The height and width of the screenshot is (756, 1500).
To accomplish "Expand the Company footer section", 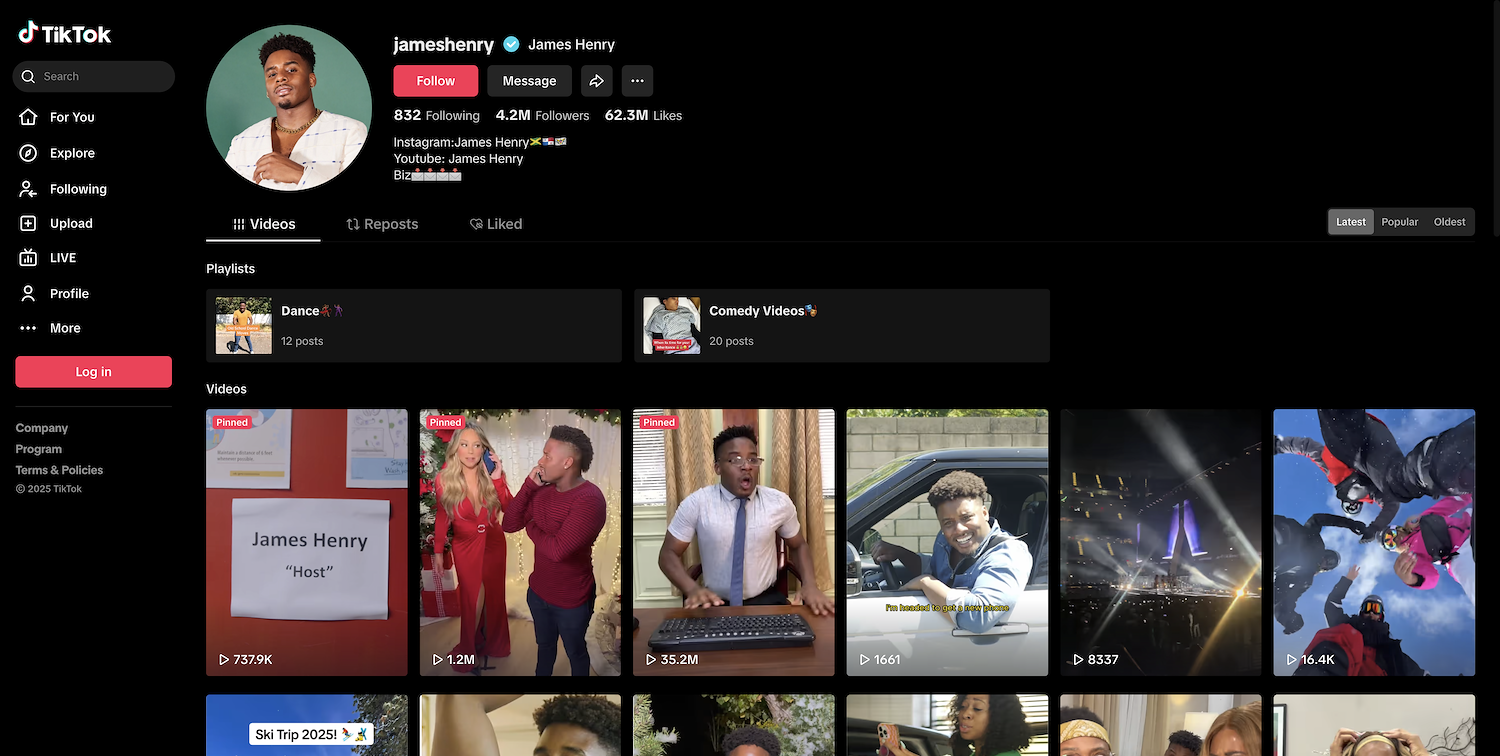I will pyautogui.click(x=42, y=428).
